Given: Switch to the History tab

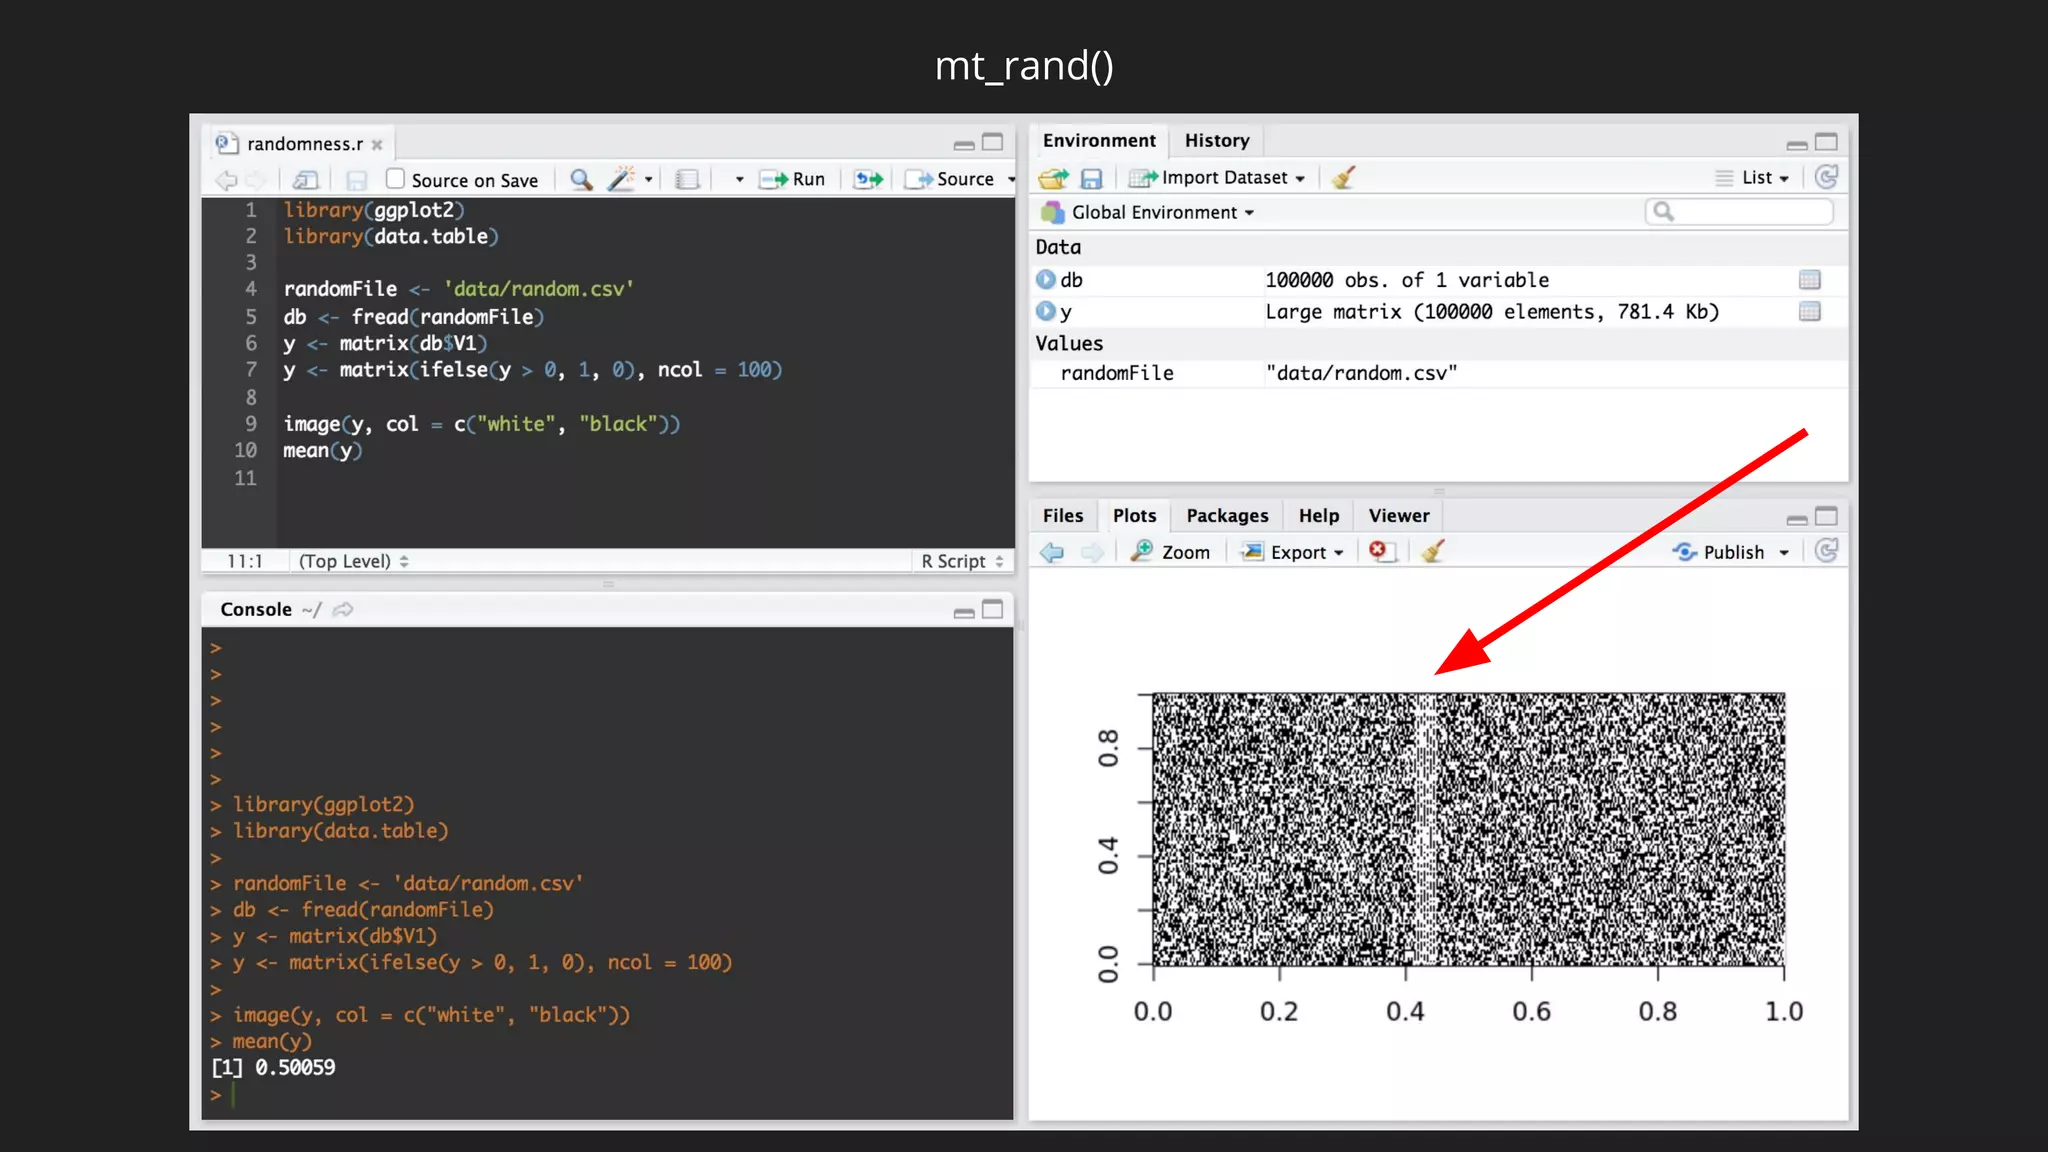Looking at the screenshot, I should coord(1217,141).
